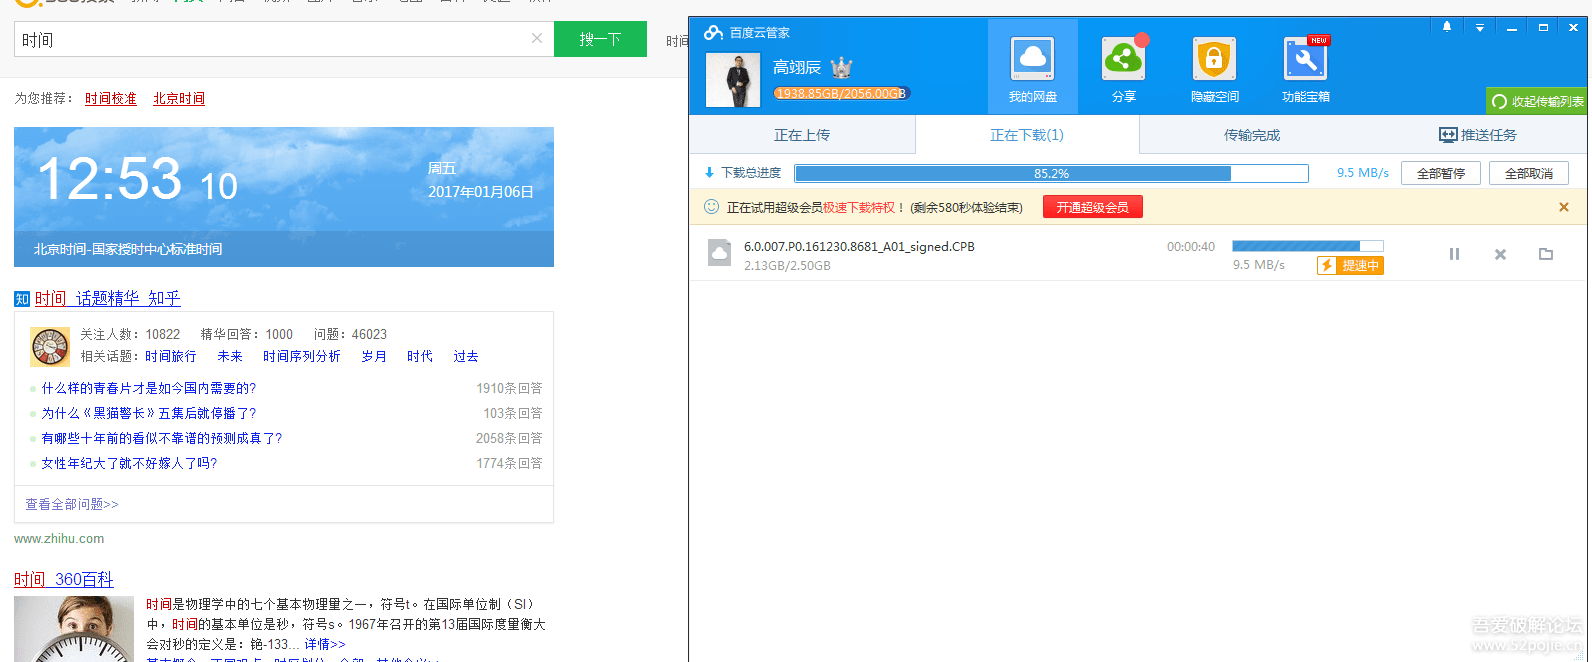The image size is (1592, 662).
Task: Click the green 搜一下 search button
Action: 600,39
